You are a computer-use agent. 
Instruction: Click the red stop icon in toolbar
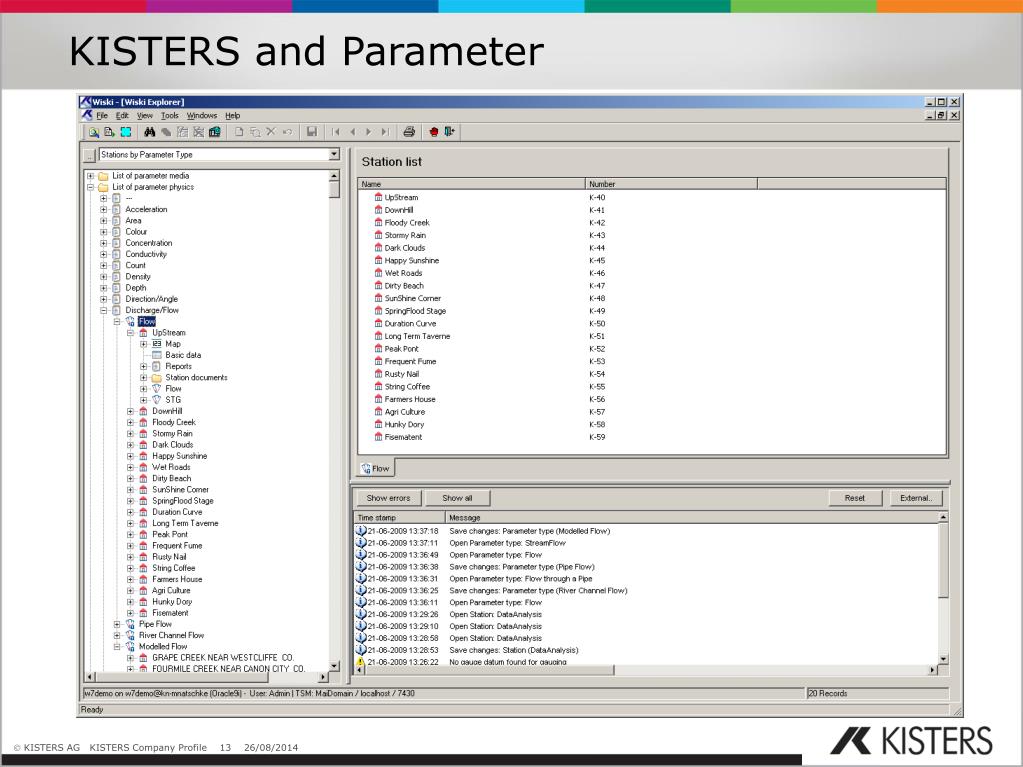pyautogui.click(x=434, y=132)
